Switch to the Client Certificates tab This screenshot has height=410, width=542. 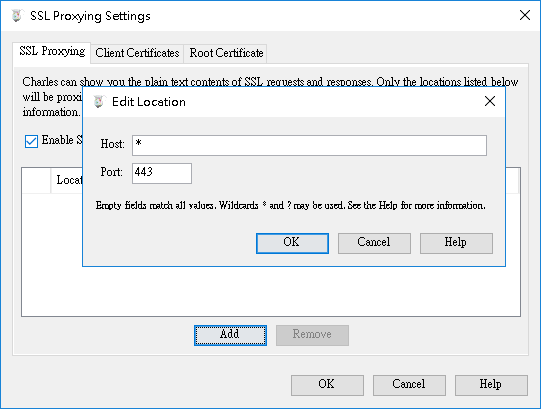[x=137, y=53]
